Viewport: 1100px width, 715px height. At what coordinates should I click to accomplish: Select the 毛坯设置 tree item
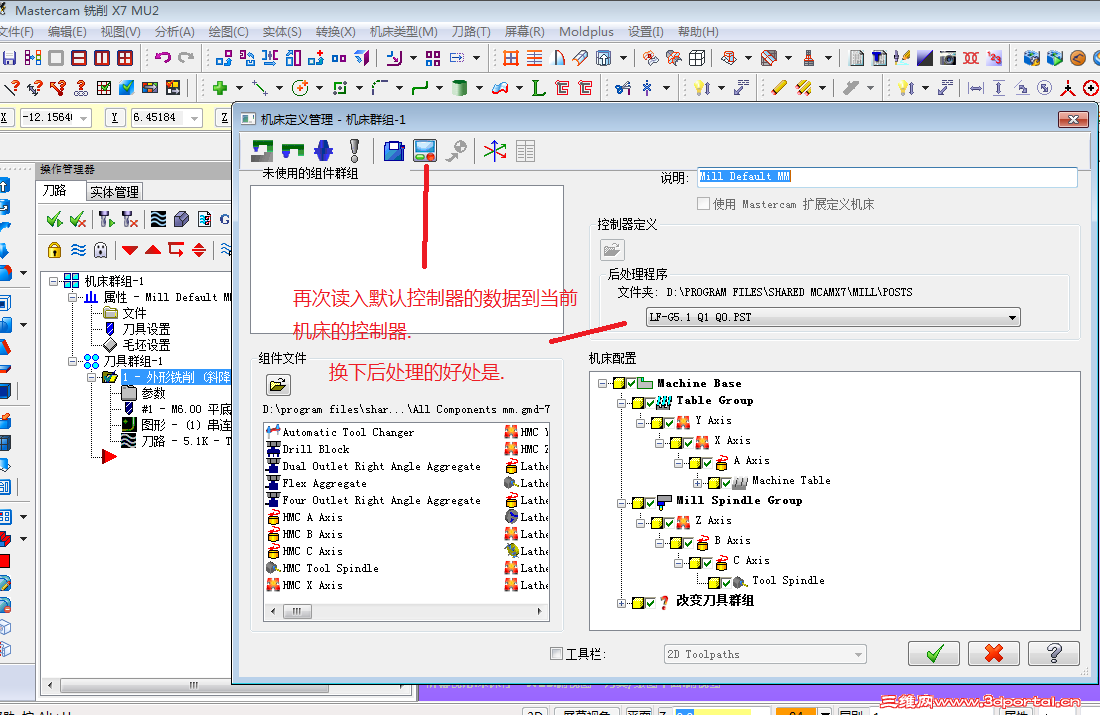pos(146,345)
